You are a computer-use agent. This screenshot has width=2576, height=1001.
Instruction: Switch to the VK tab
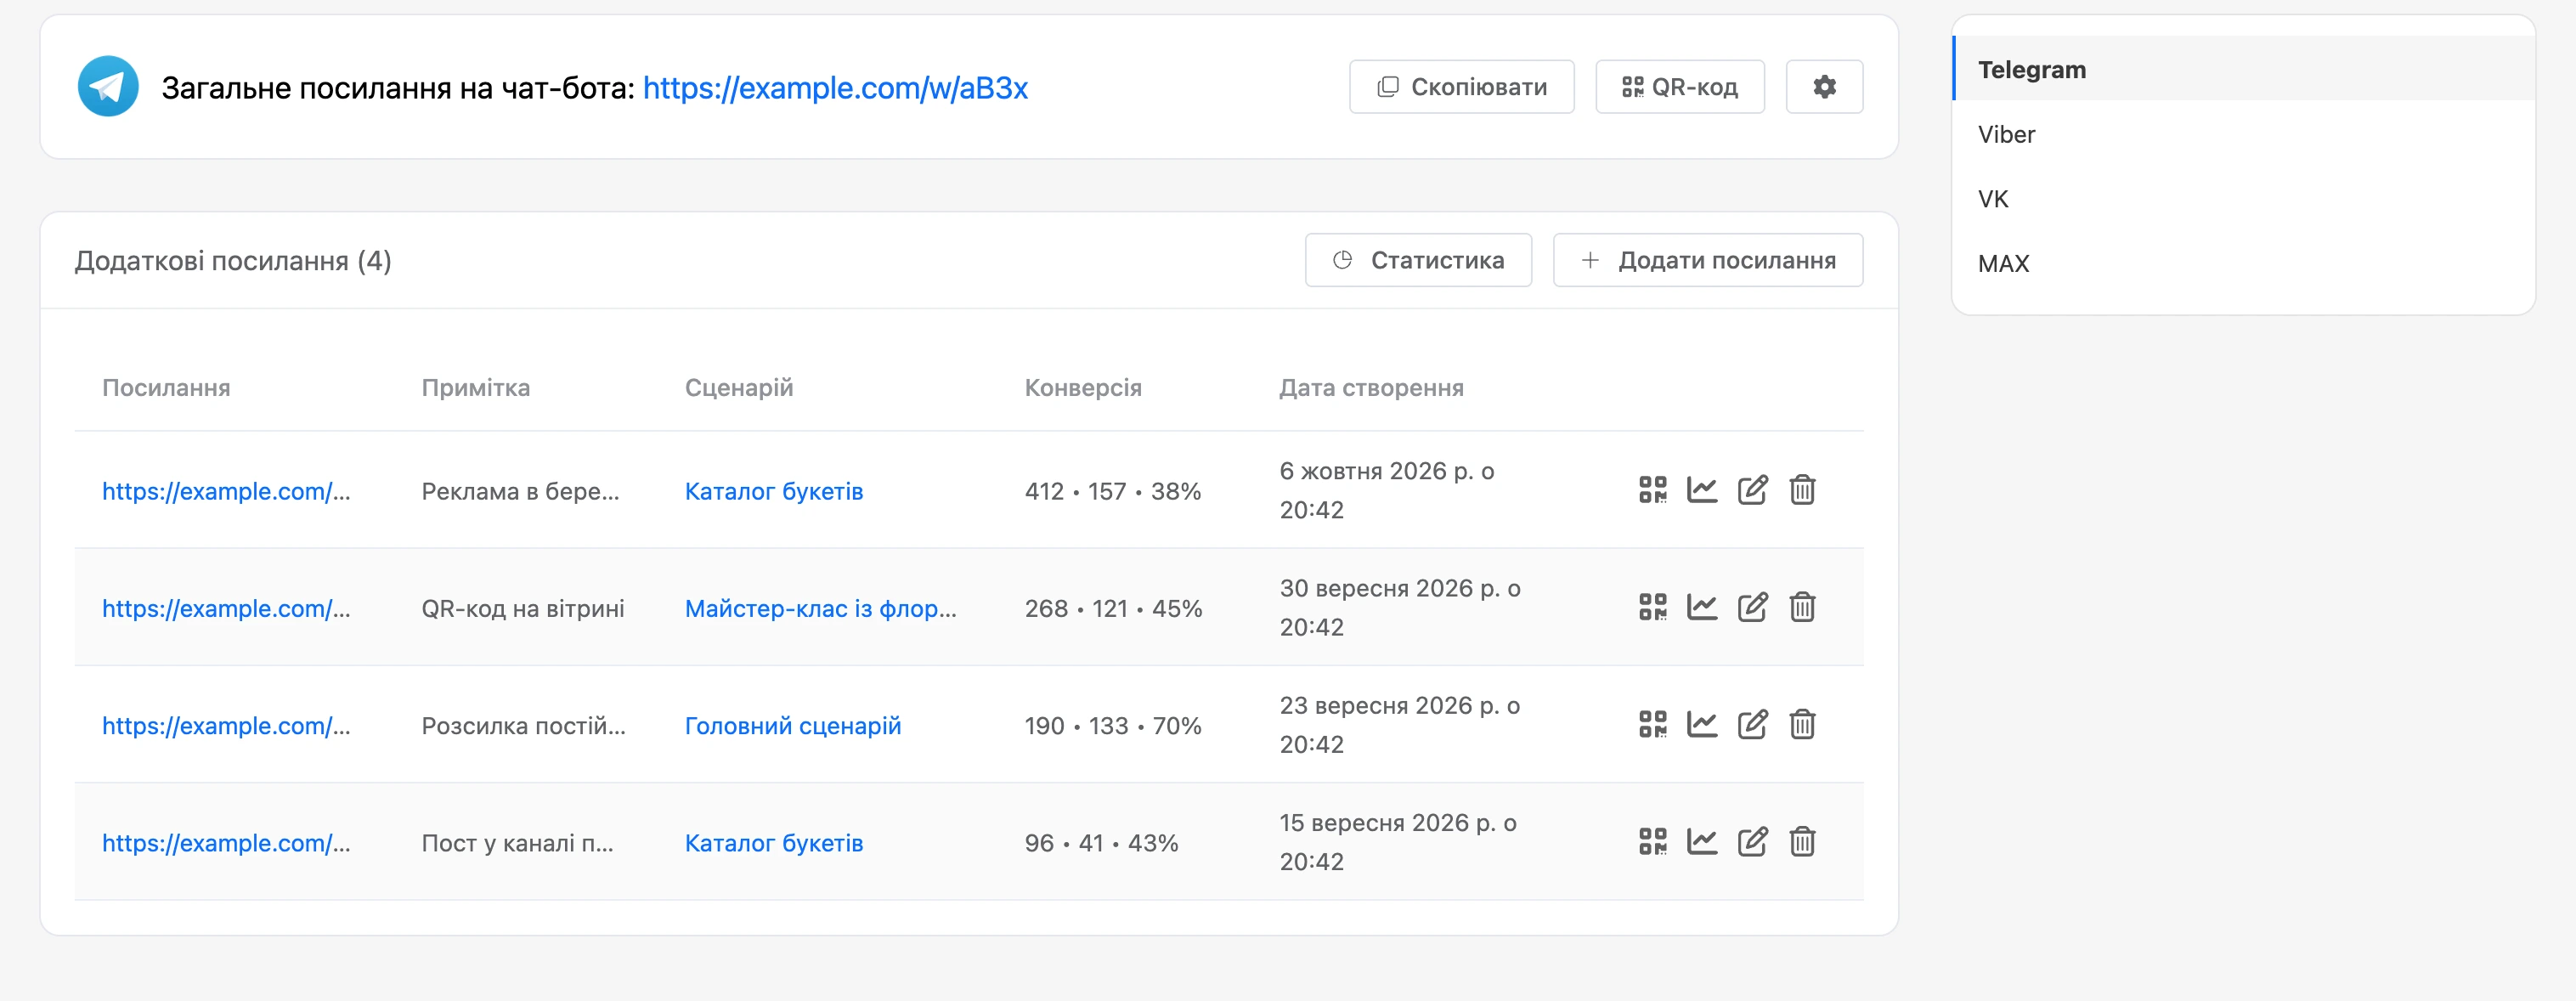pyautogui.click(x=2243, y=199)
